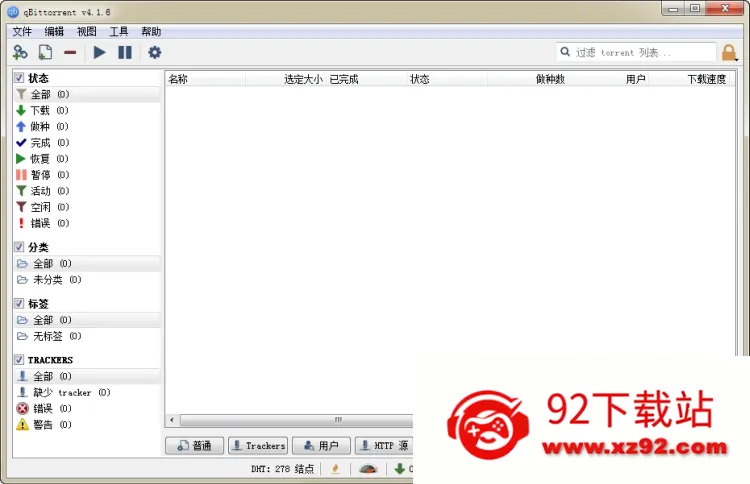750x484 pixels.
Task: Sort by the 已完成 column header
Action: coord(366,79)
